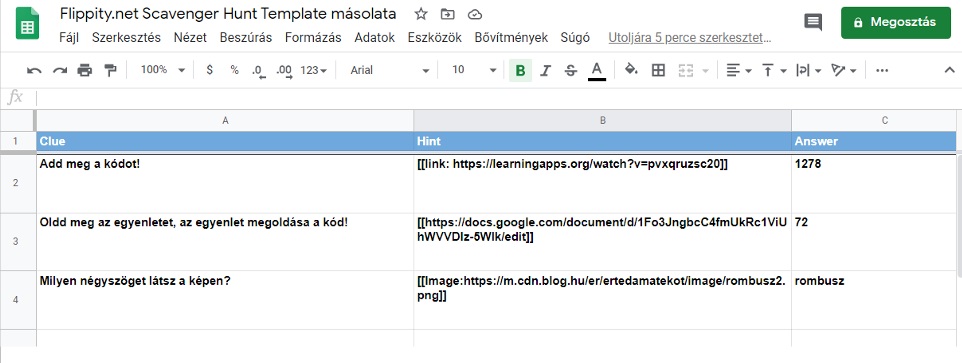The image size is (962, 363).
Task: Decrease decimal places
Action: click(x=259, y=71)
